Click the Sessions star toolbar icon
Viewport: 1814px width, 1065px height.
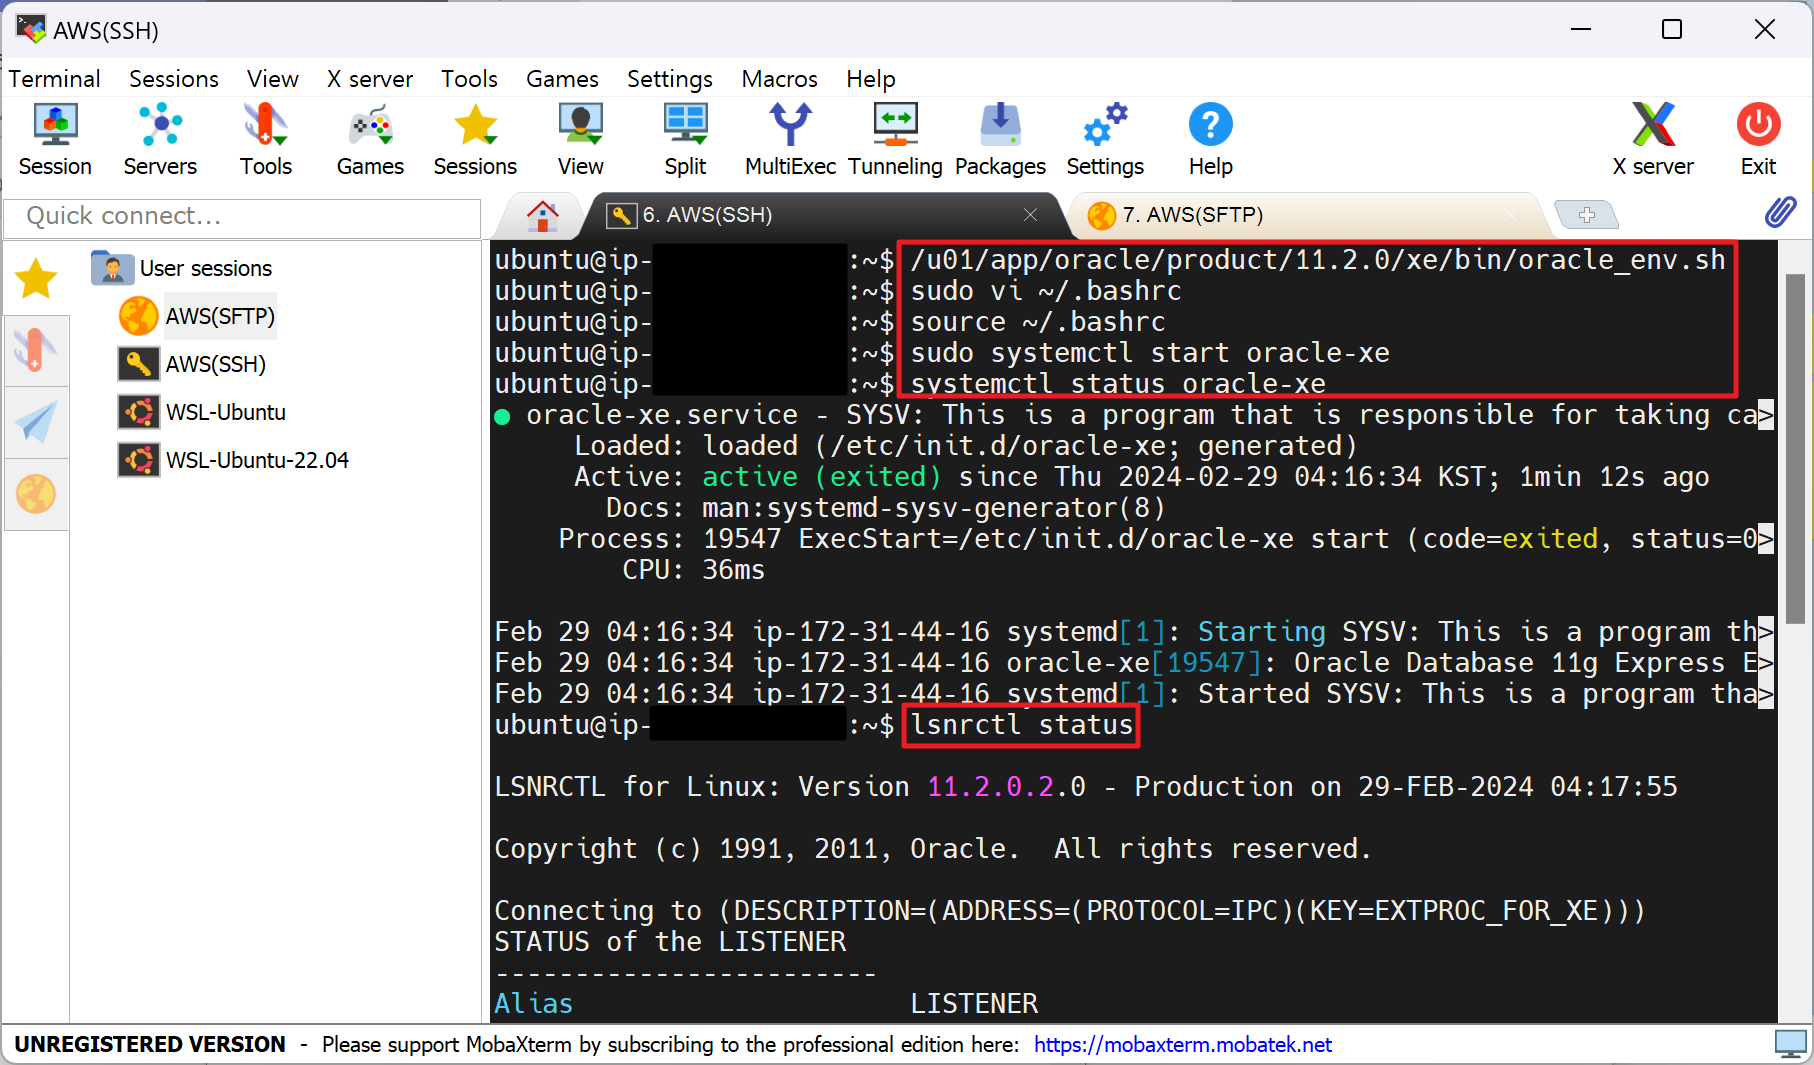475,140
